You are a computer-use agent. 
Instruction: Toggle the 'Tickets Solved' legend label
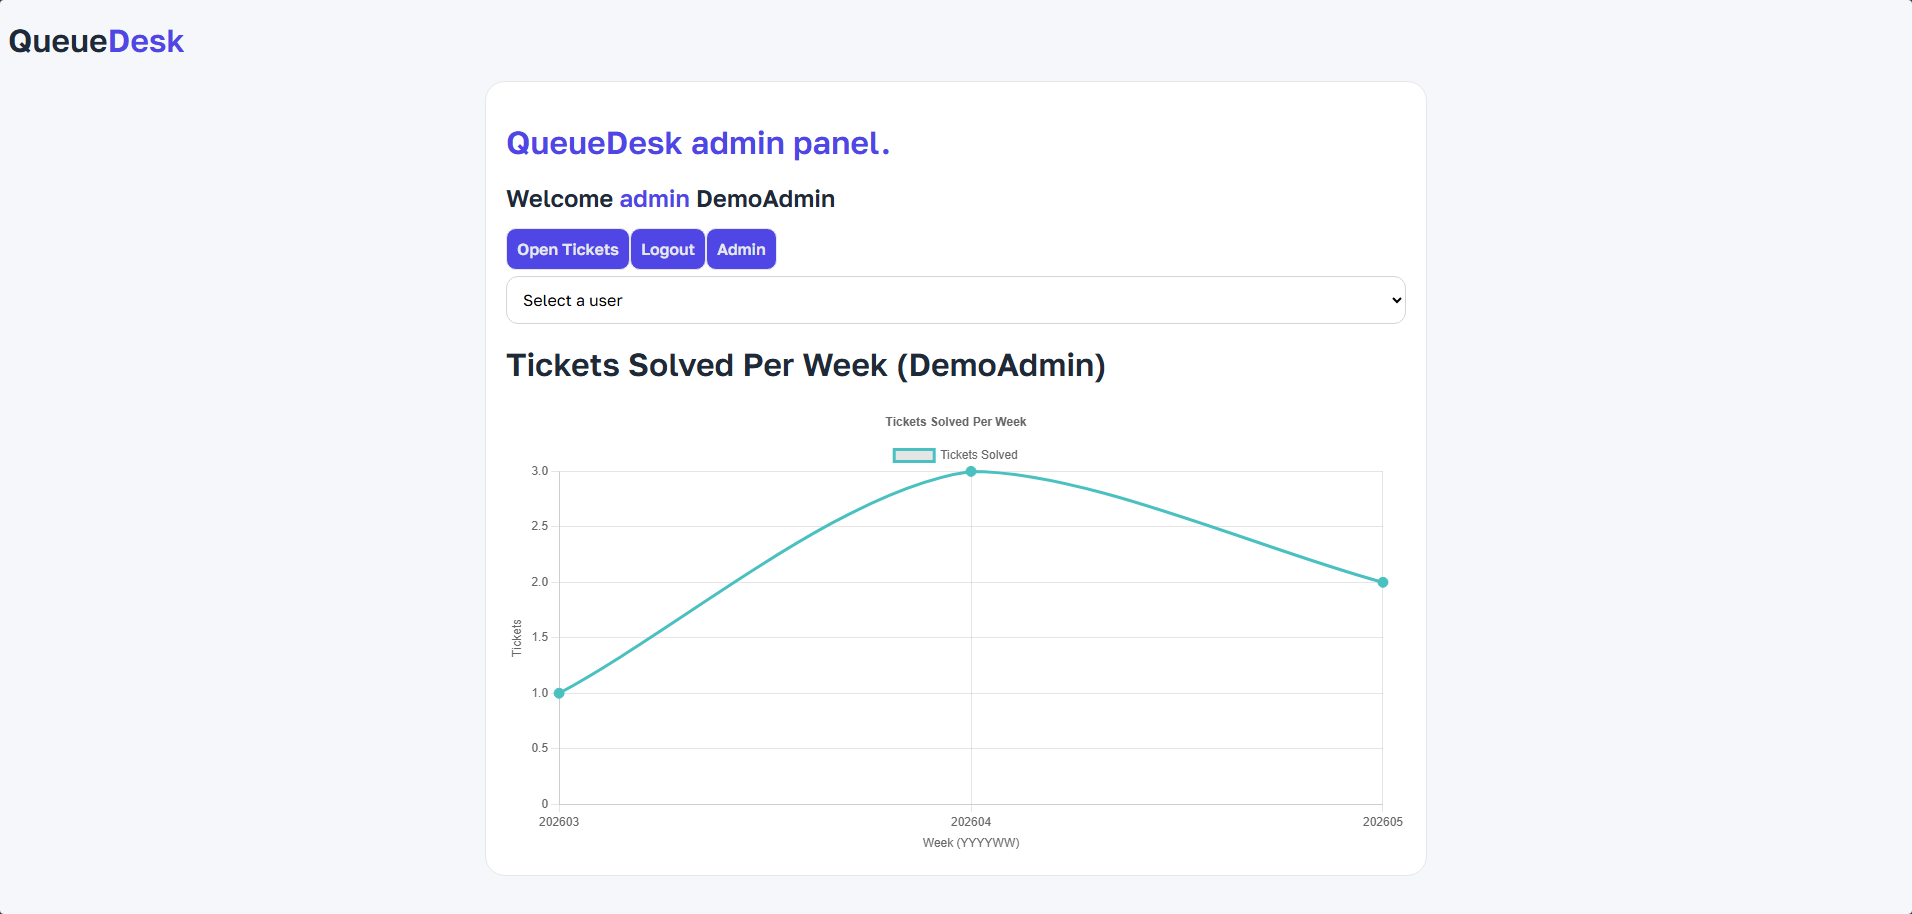click(978, 455)
